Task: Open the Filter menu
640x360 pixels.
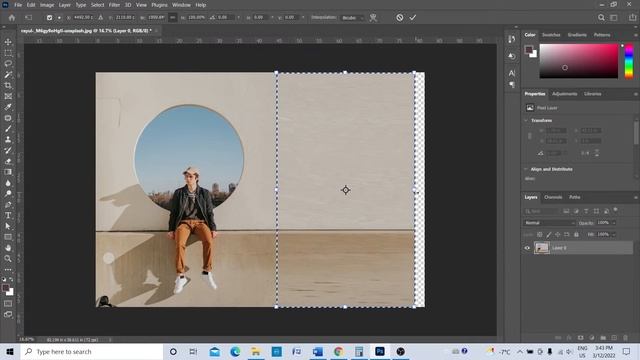Action: (114, 5)
